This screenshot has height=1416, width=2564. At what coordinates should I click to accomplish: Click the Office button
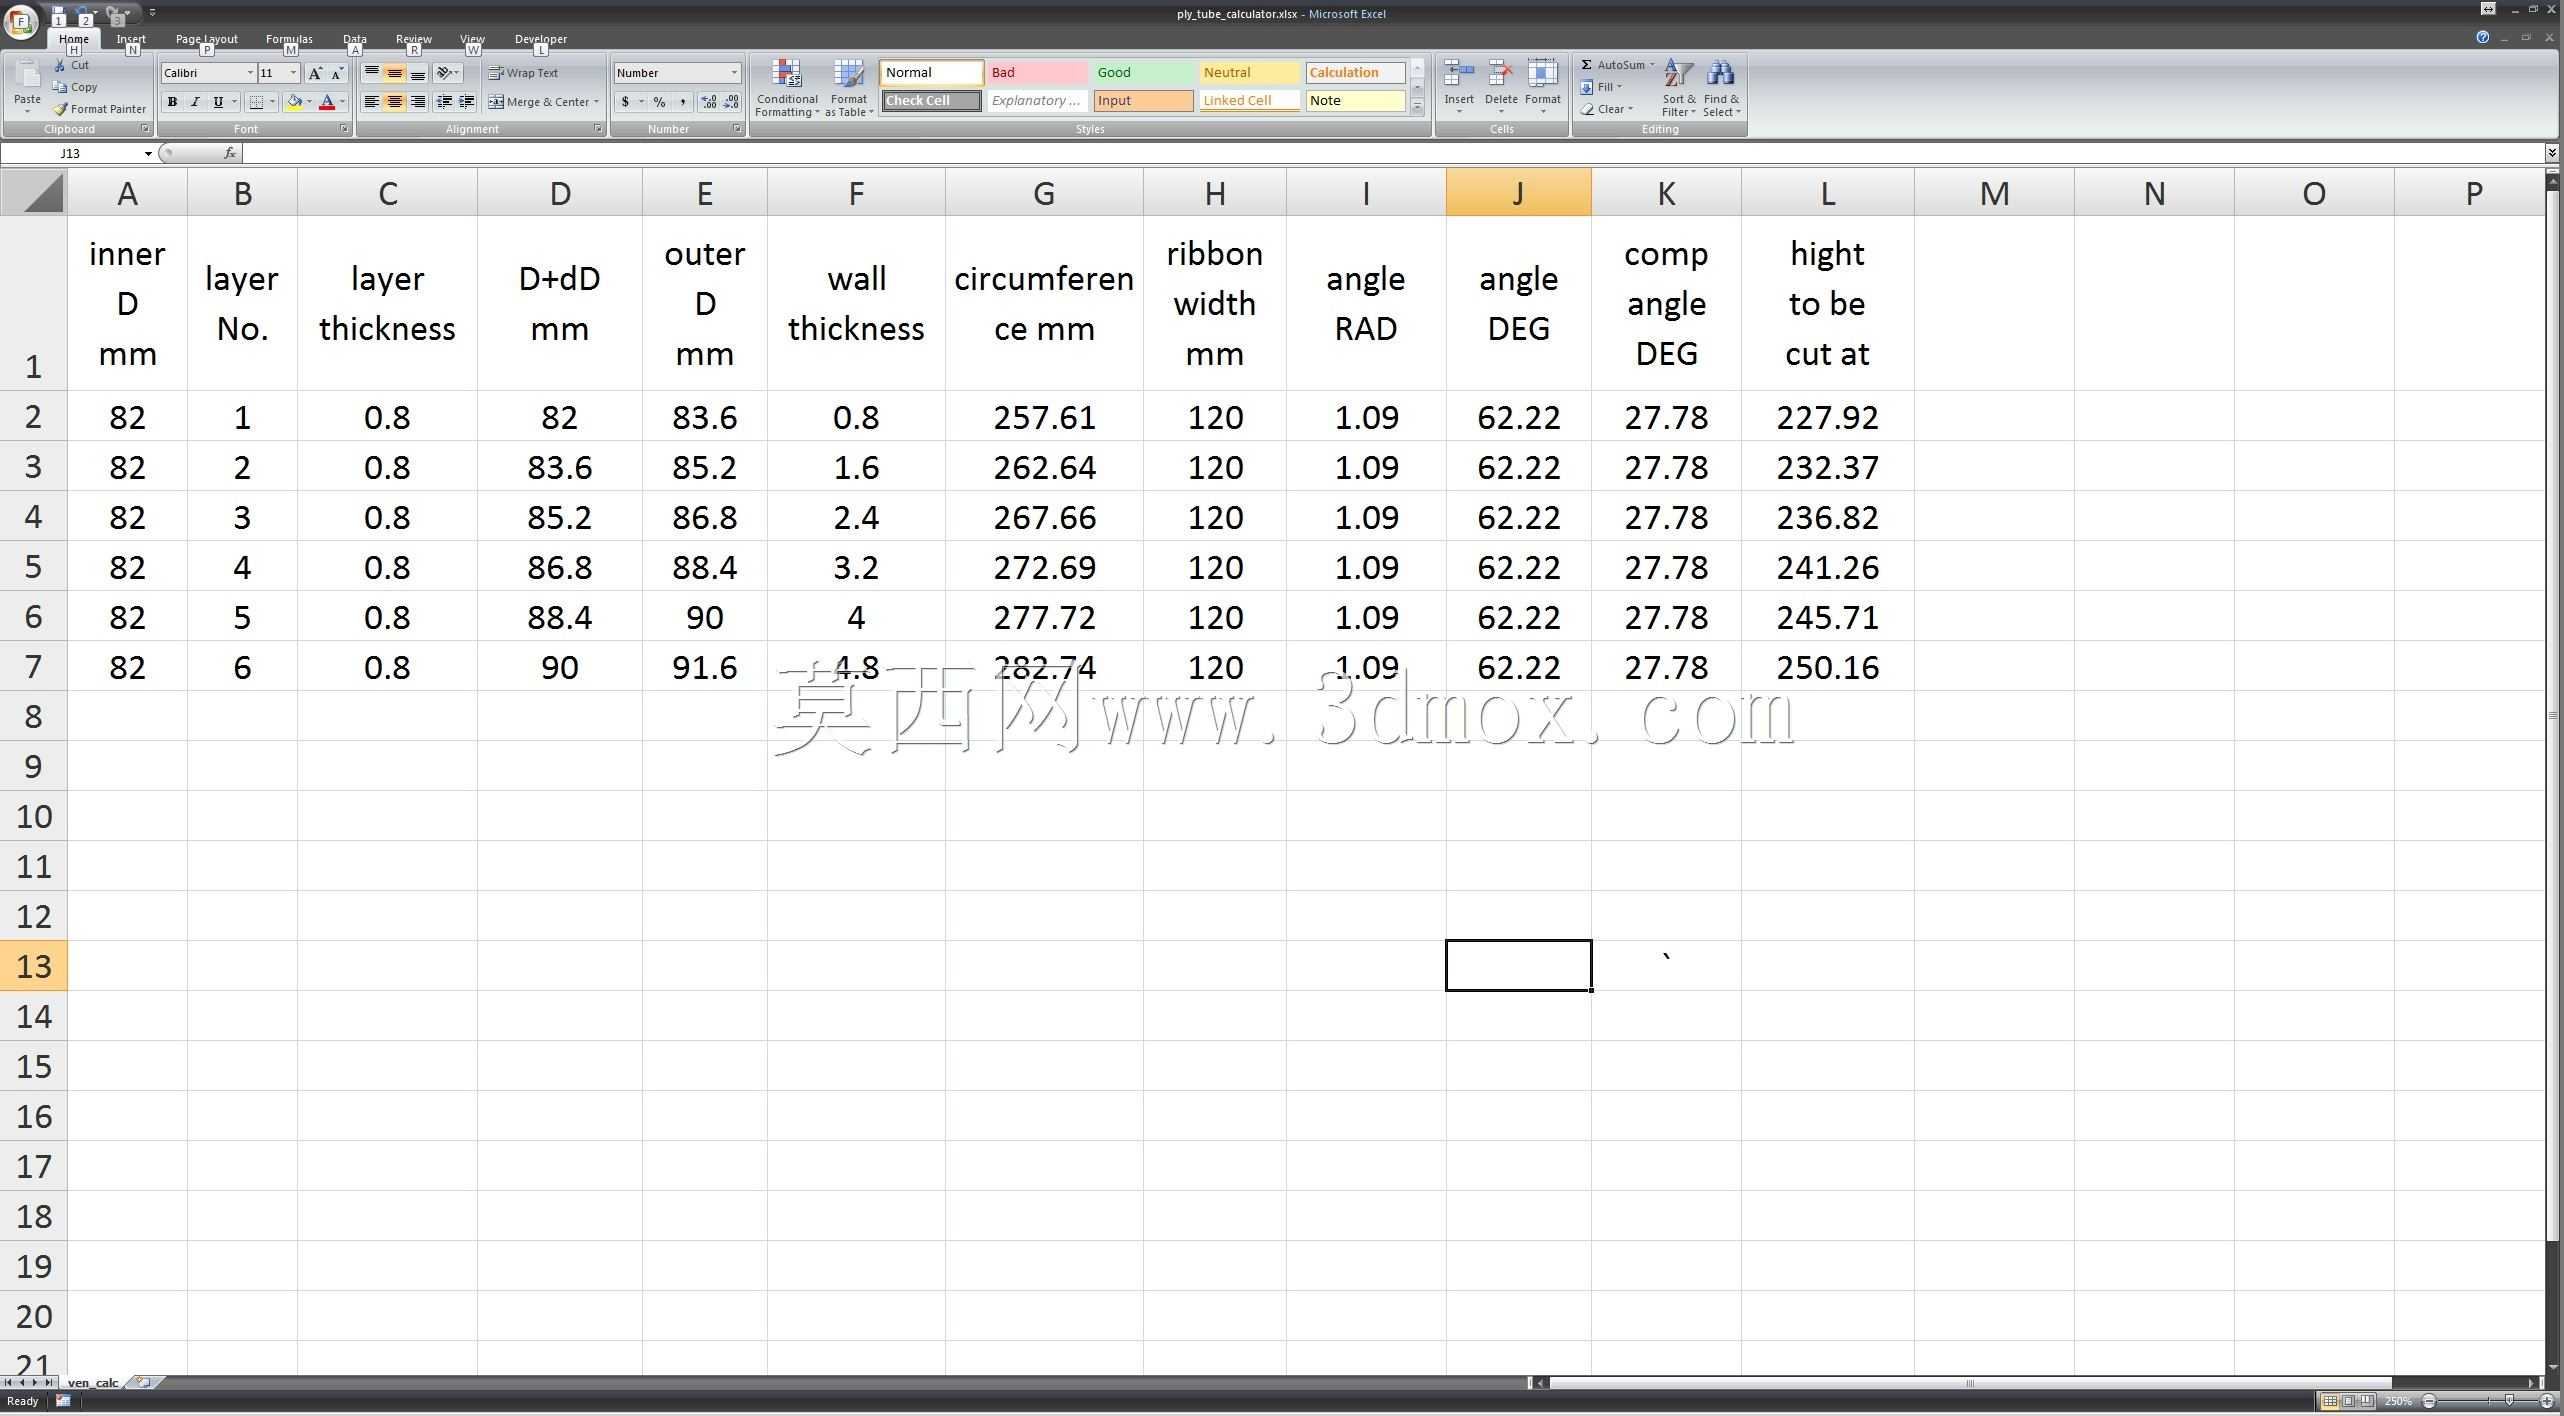pos(21,20)
